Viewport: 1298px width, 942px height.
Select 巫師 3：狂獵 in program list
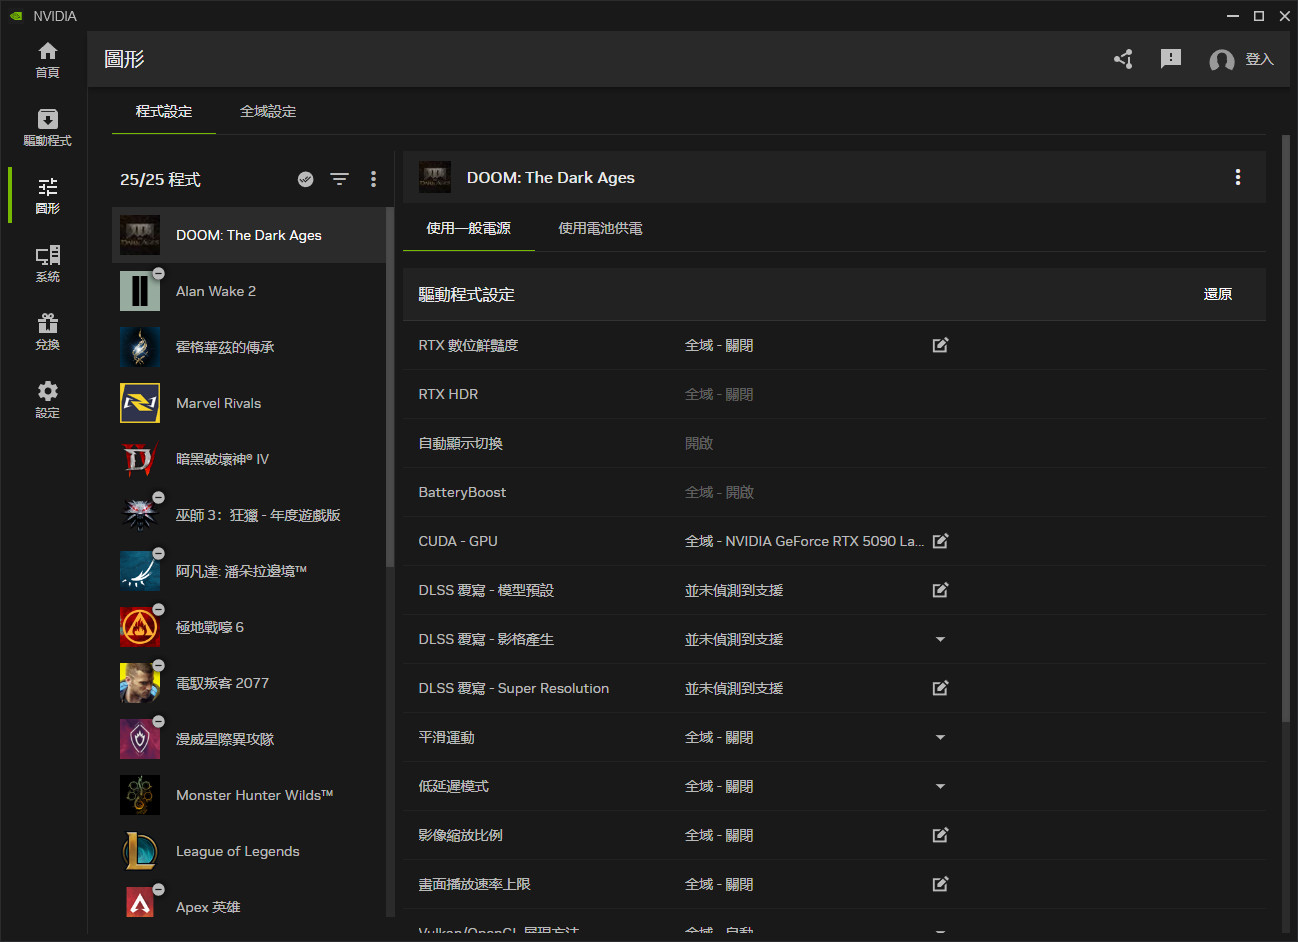[x=248, y=515]
